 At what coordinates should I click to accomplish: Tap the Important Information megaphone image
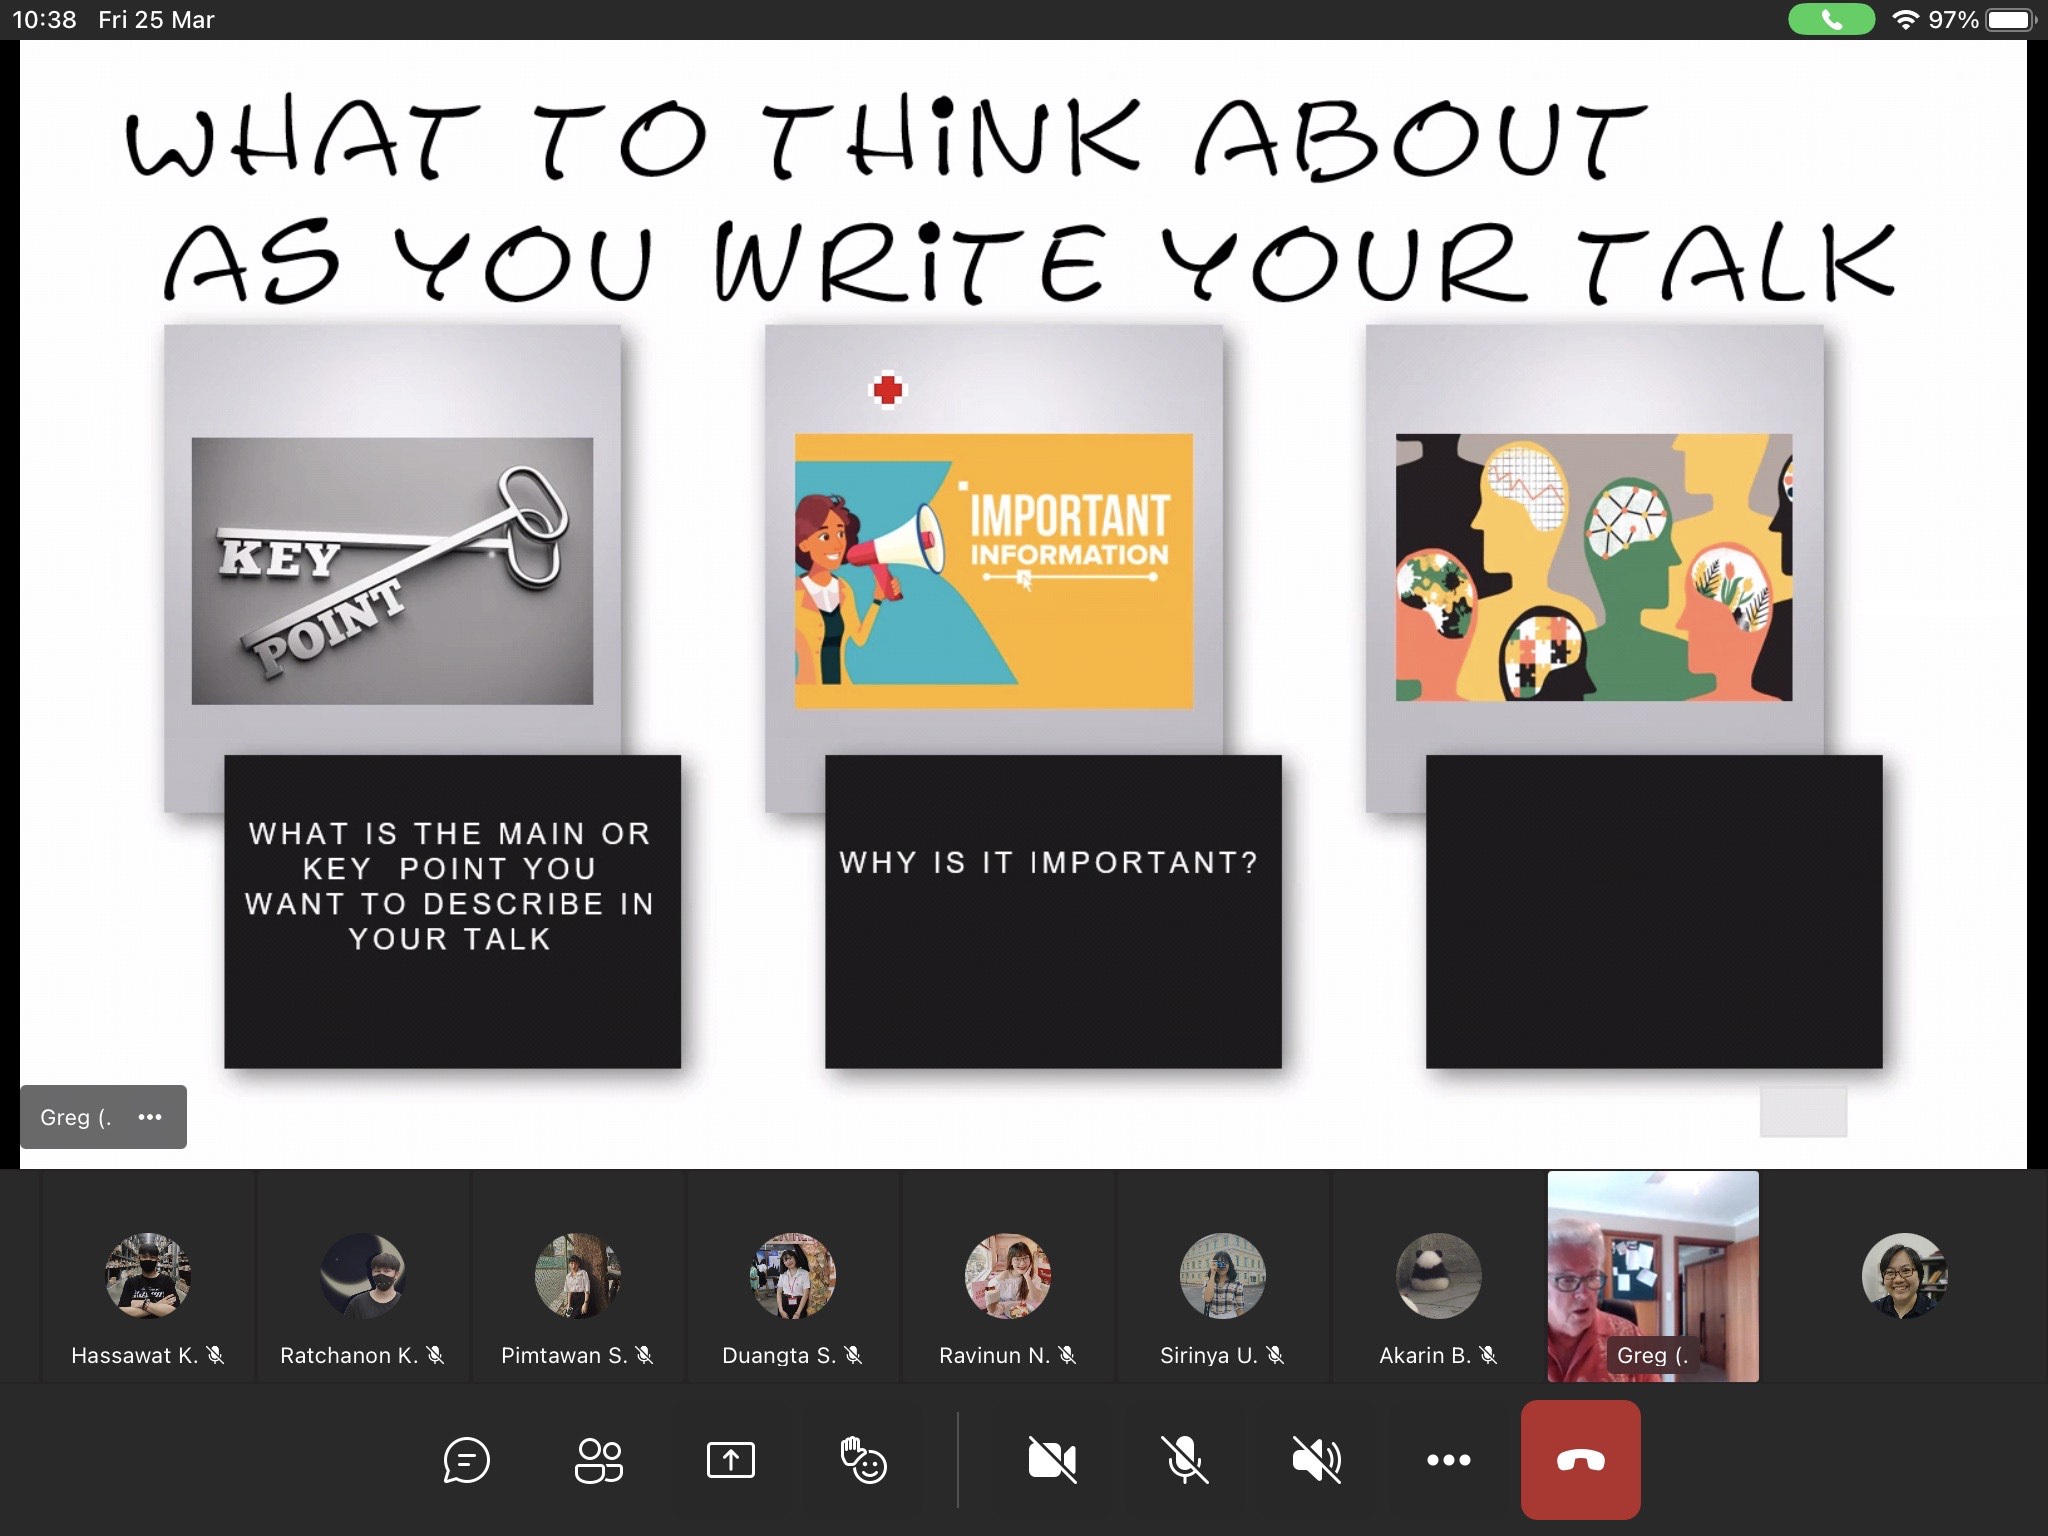coord(994,571)
